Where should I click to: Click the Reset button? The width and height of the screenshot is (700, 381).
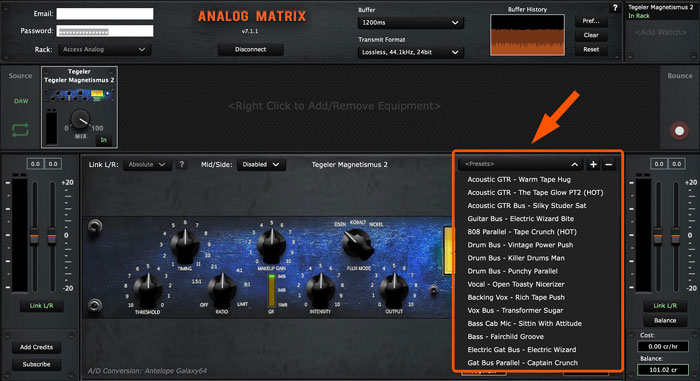point(591,50)
